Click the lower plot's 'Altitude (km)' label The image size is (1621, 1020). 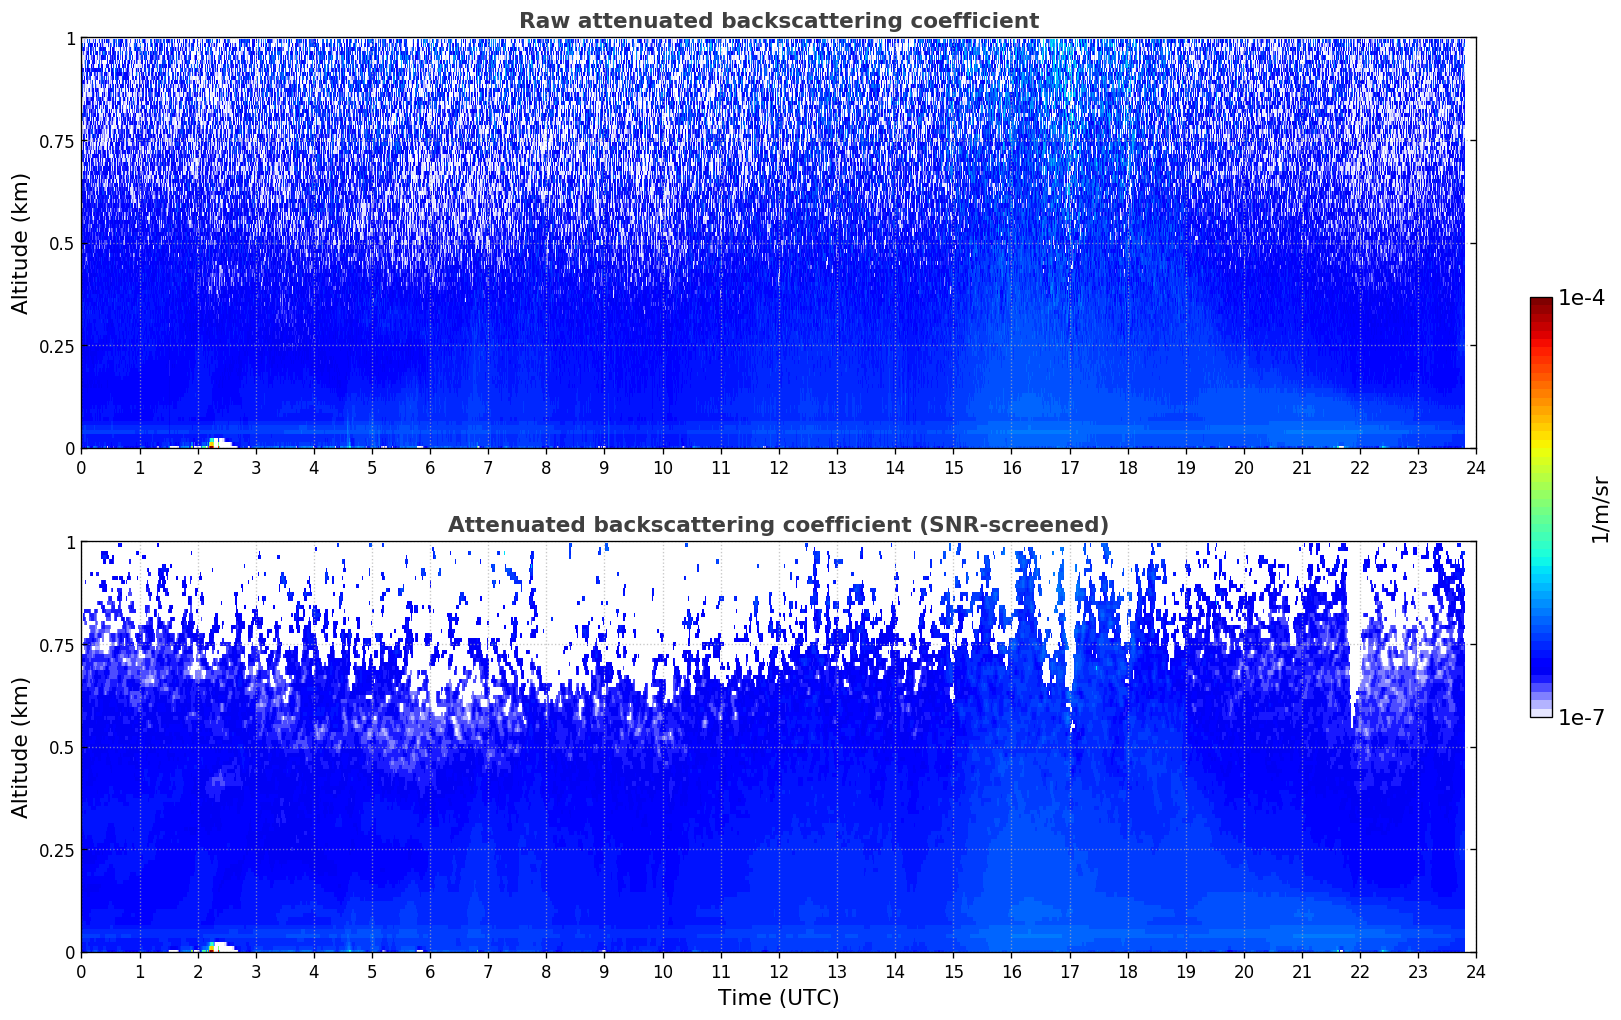(x=21, y=747)
